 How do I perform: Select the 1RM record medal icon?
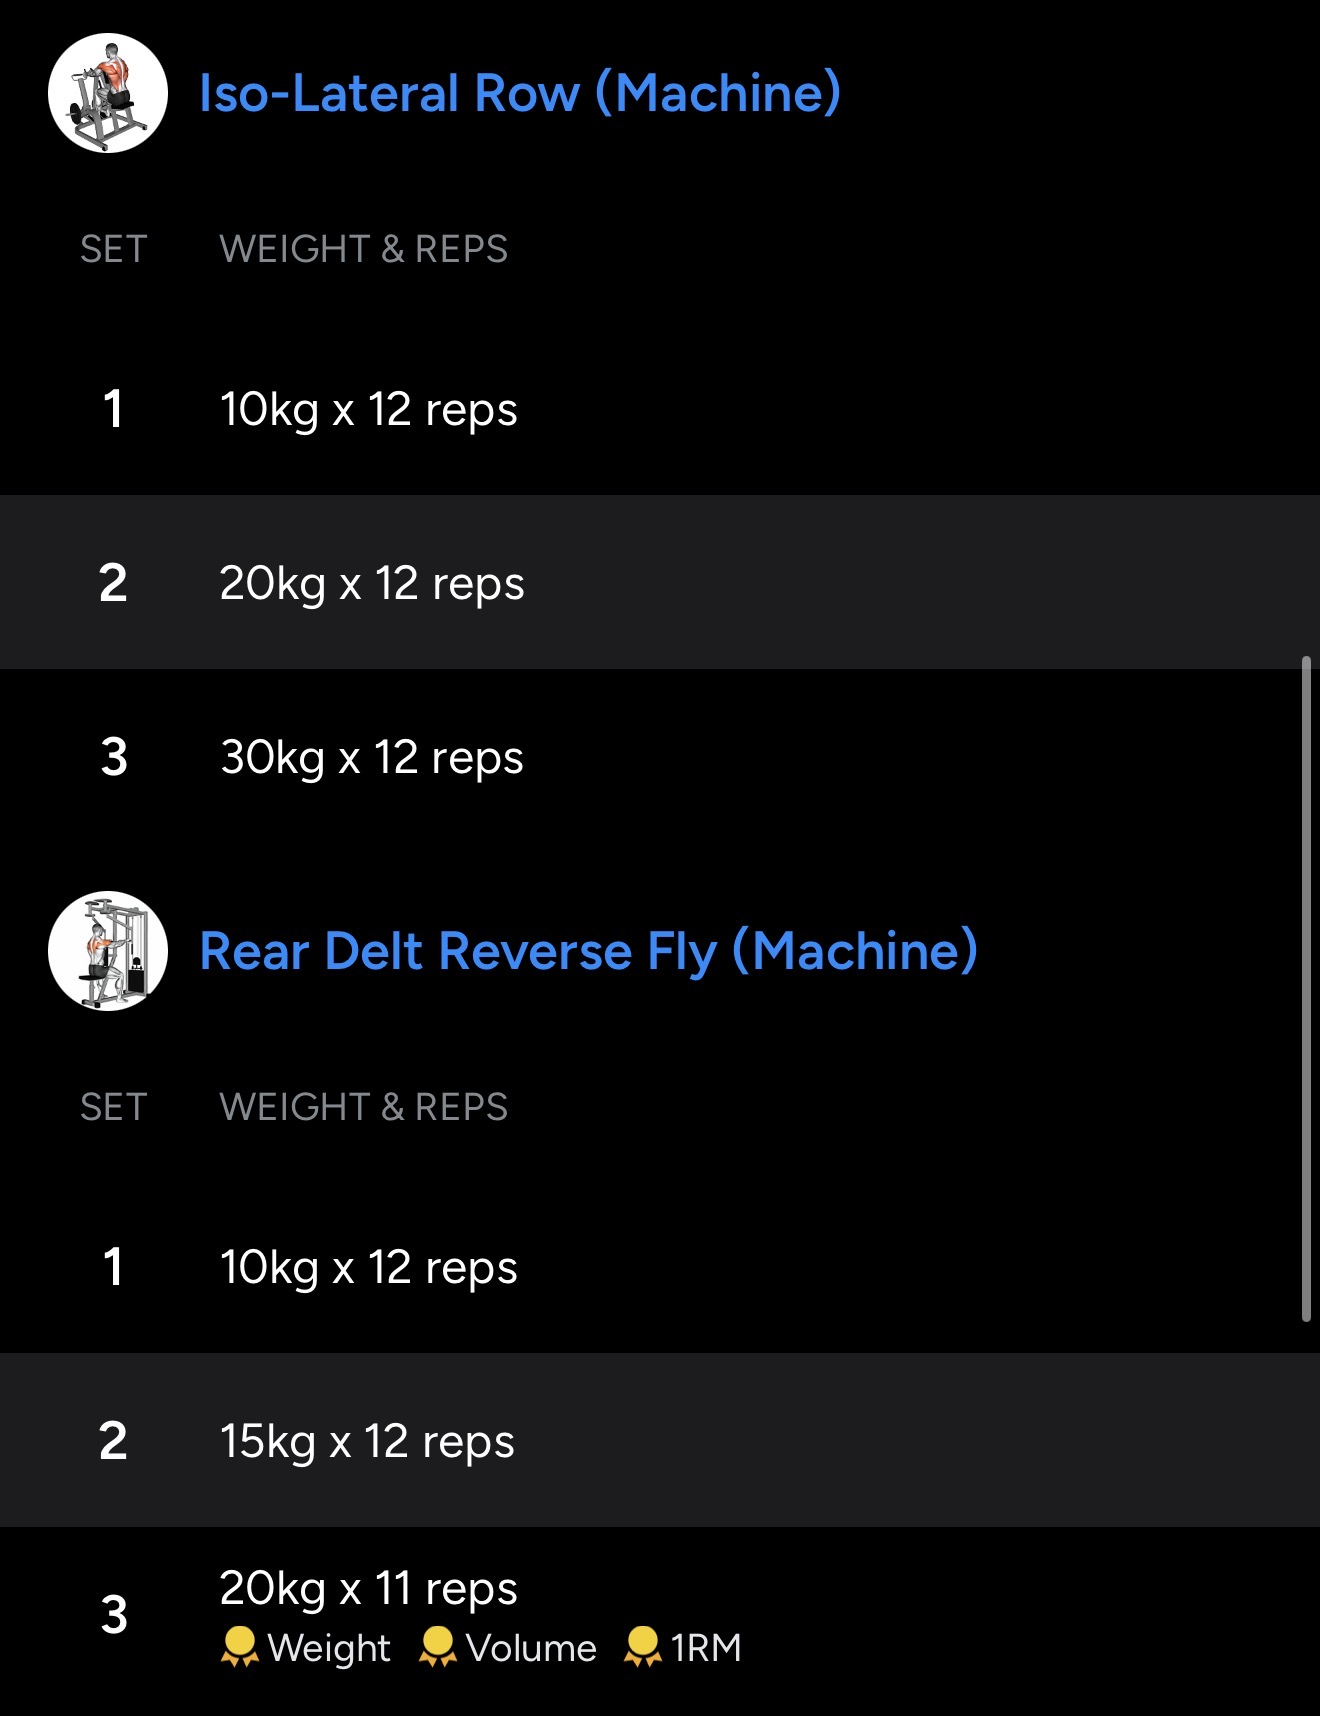pyautogui.click(x=642, y=1647)
